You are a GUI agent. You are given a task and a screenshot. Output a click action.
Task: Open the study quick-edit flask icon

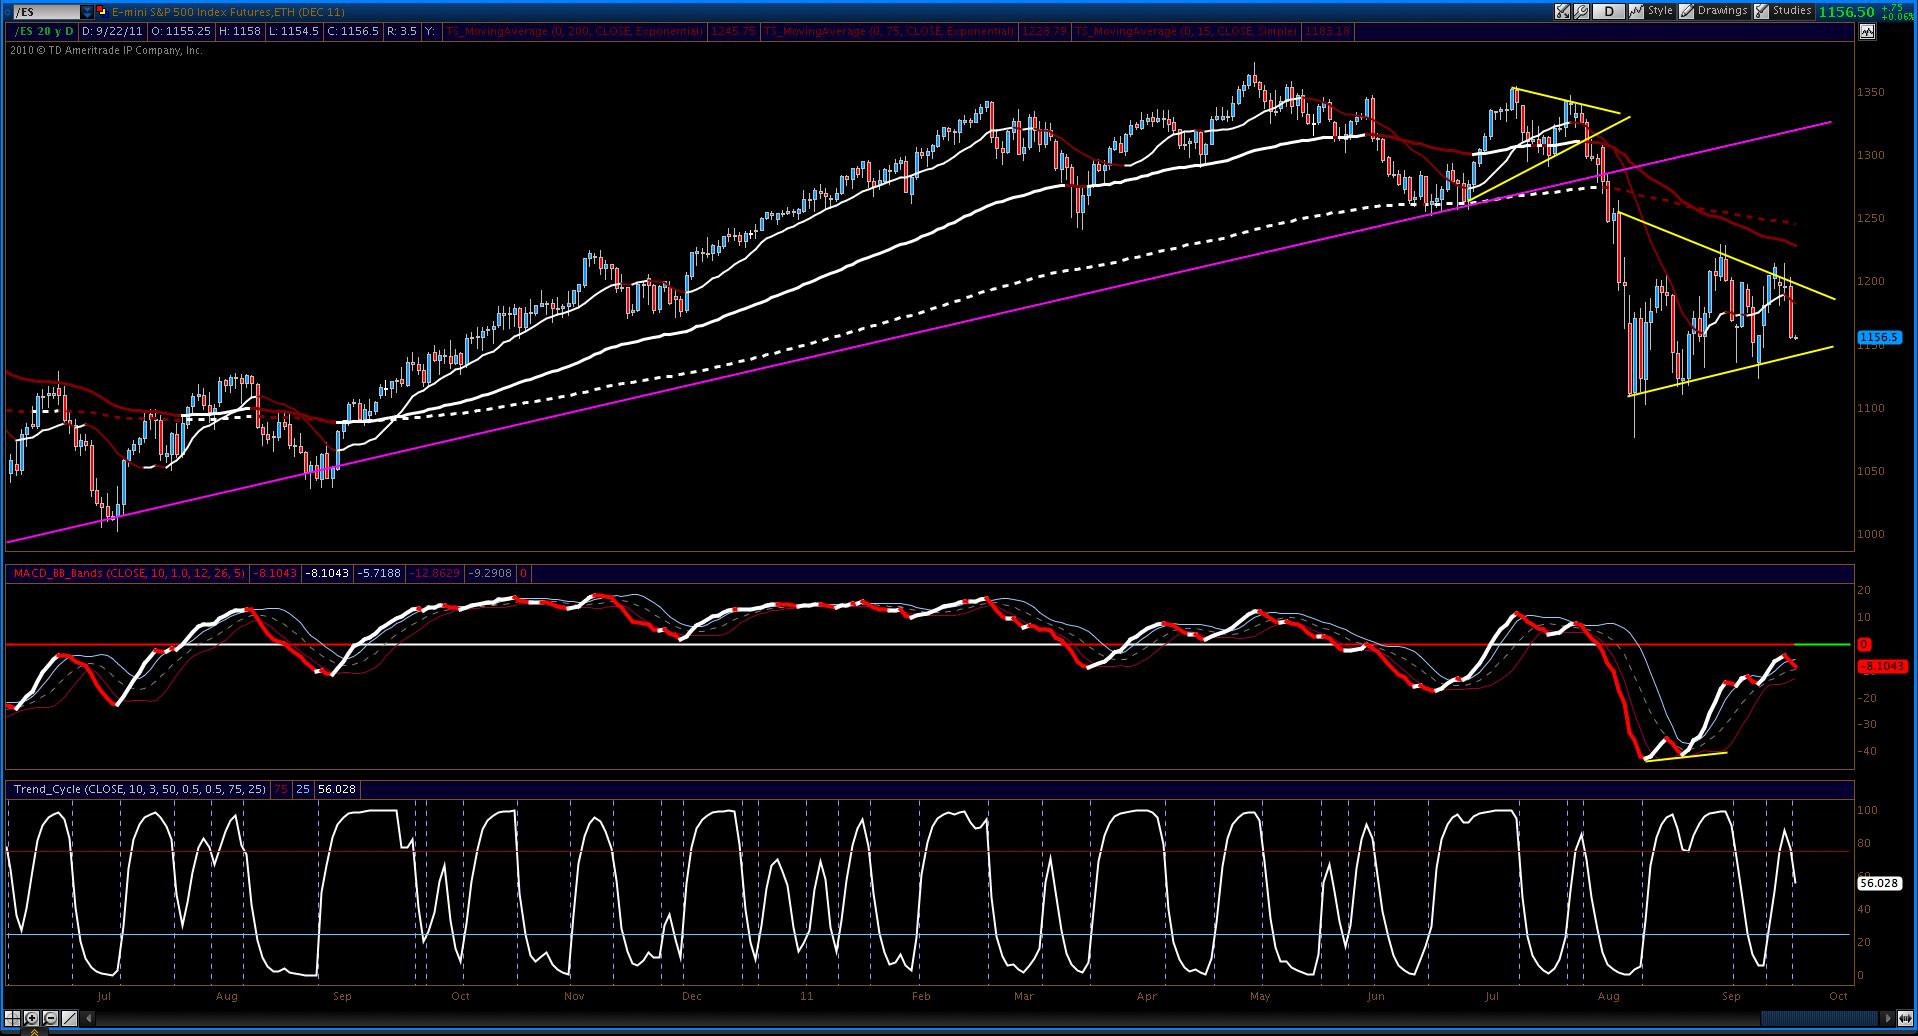click(1562, 12)
